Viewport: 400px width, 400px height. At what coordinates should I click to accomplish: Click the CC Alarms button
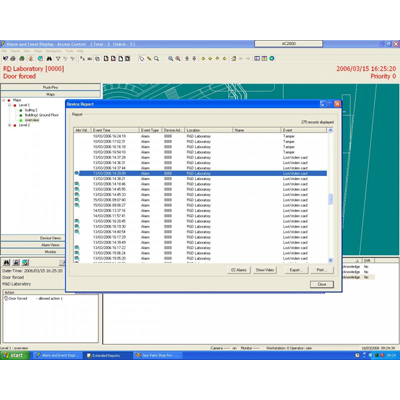239,270
